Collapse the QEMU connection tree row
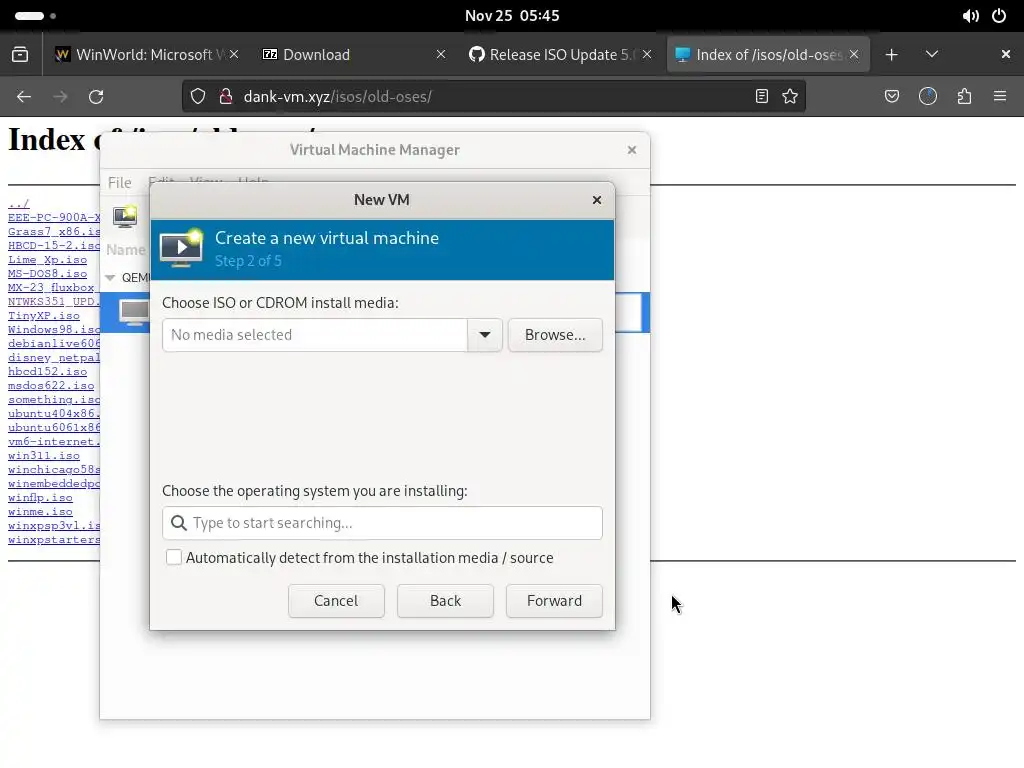Screen dimensions: 1024x768 click(110, 278)
